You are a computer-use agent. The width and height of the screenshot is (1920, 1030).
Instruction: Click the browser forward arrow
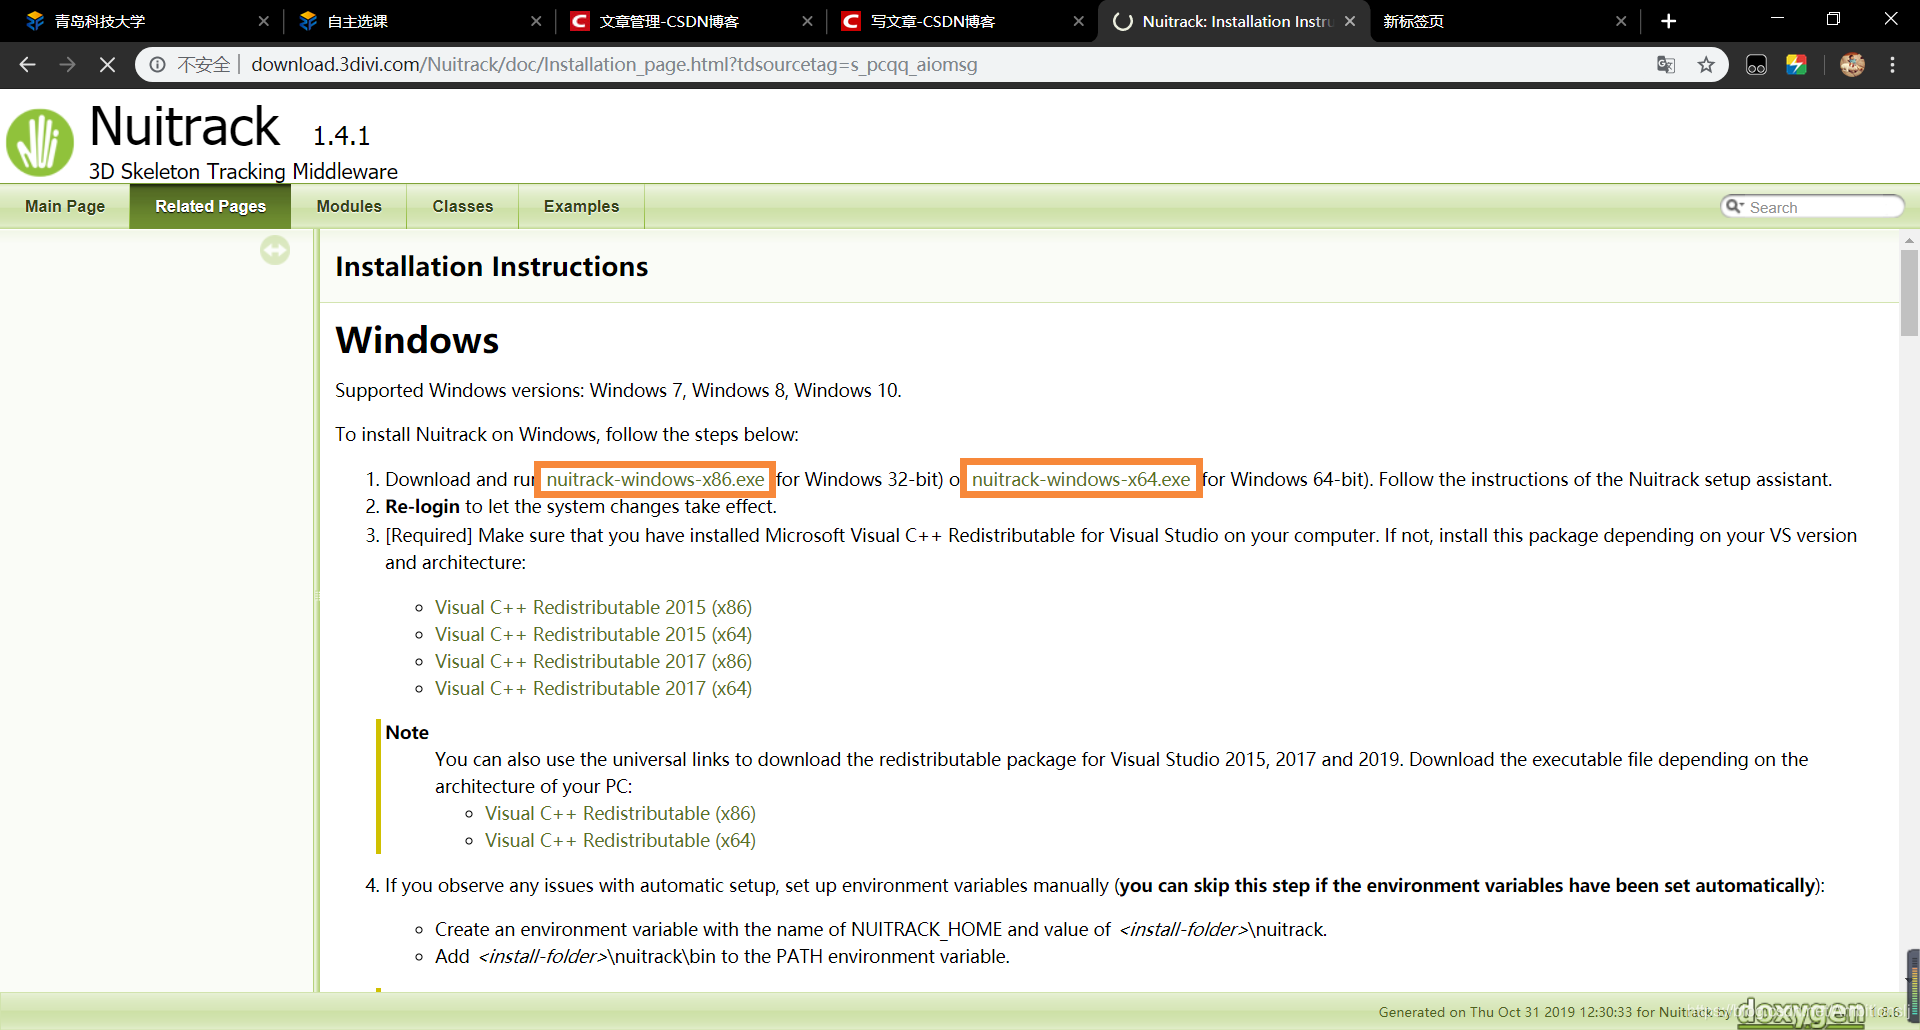tap(67, 65)
